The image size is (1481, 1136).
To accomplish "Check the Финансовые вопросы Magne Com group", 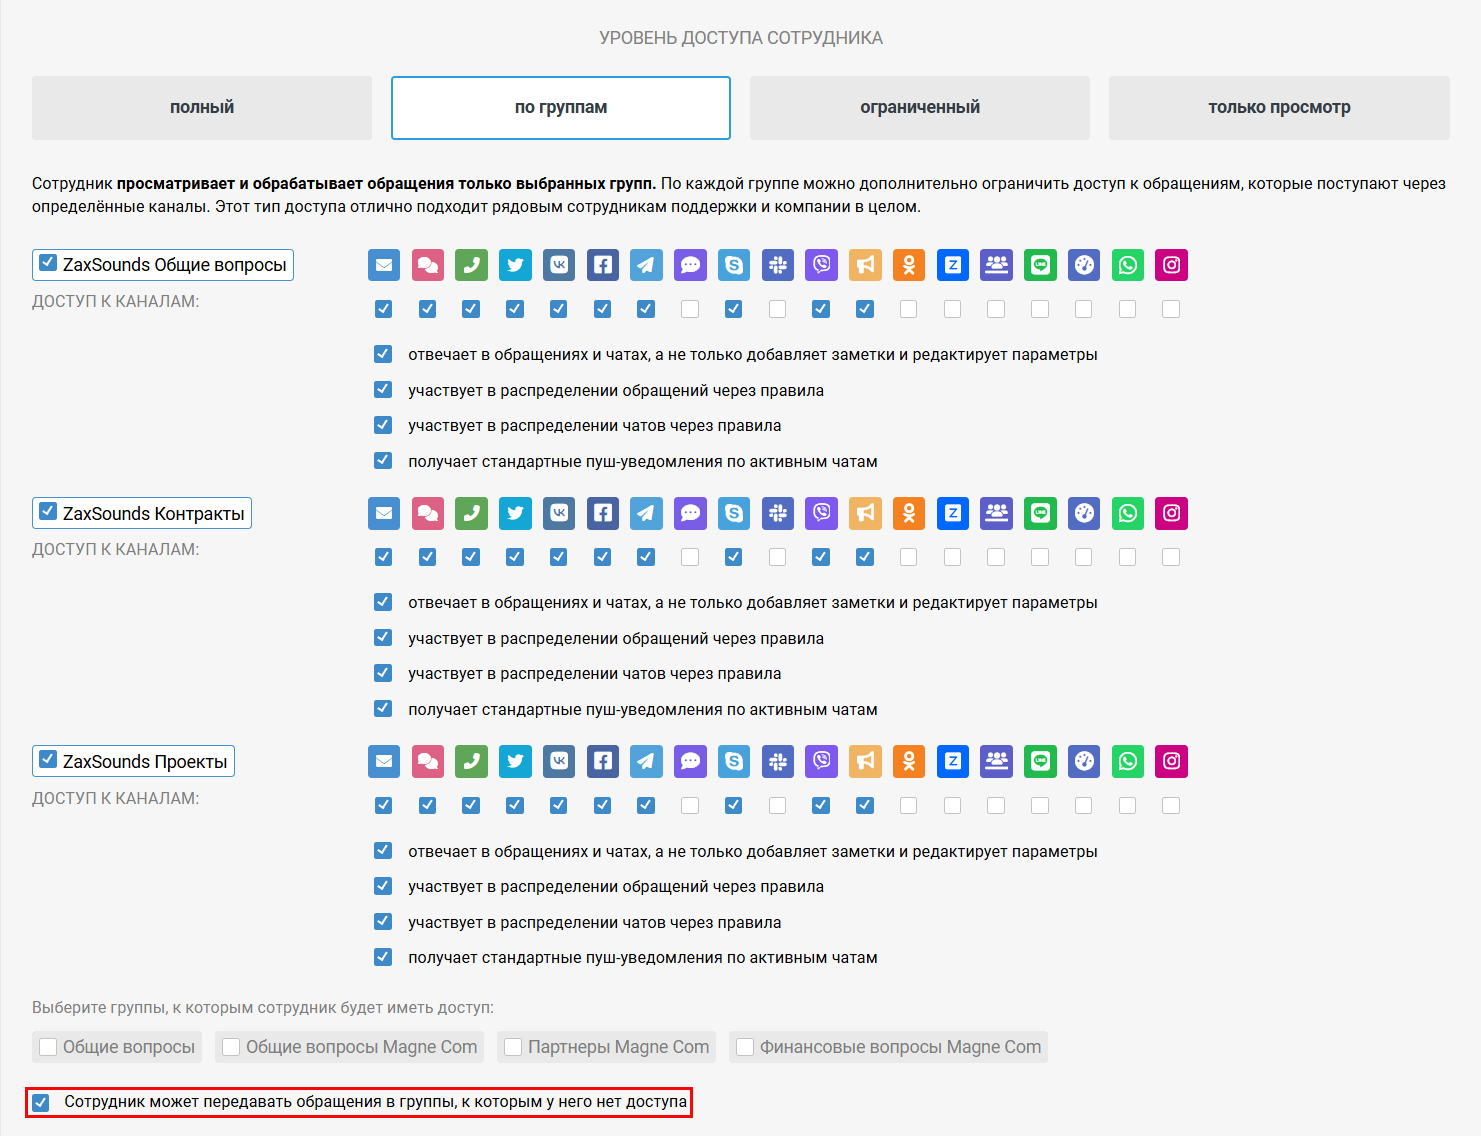I will (x=745, y=1047).
